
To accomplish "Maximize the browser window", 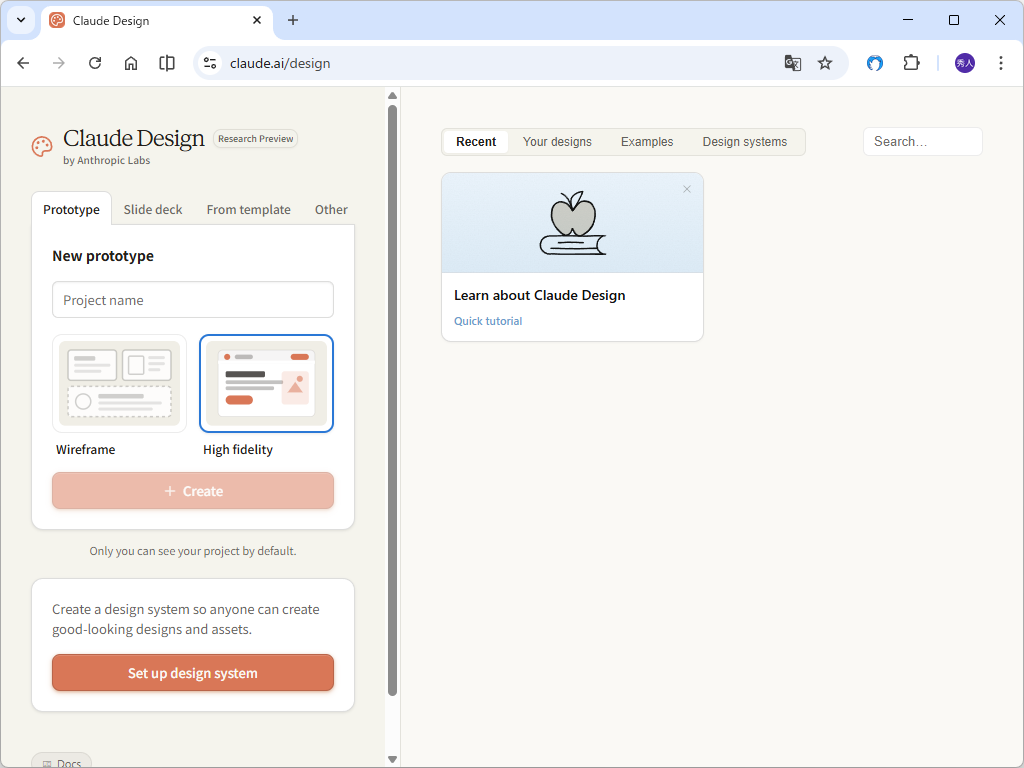I will pos(954,20).
